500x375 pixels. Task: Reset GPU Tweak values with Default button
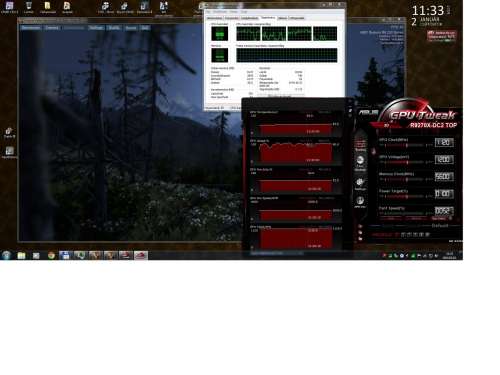(440, 226)
